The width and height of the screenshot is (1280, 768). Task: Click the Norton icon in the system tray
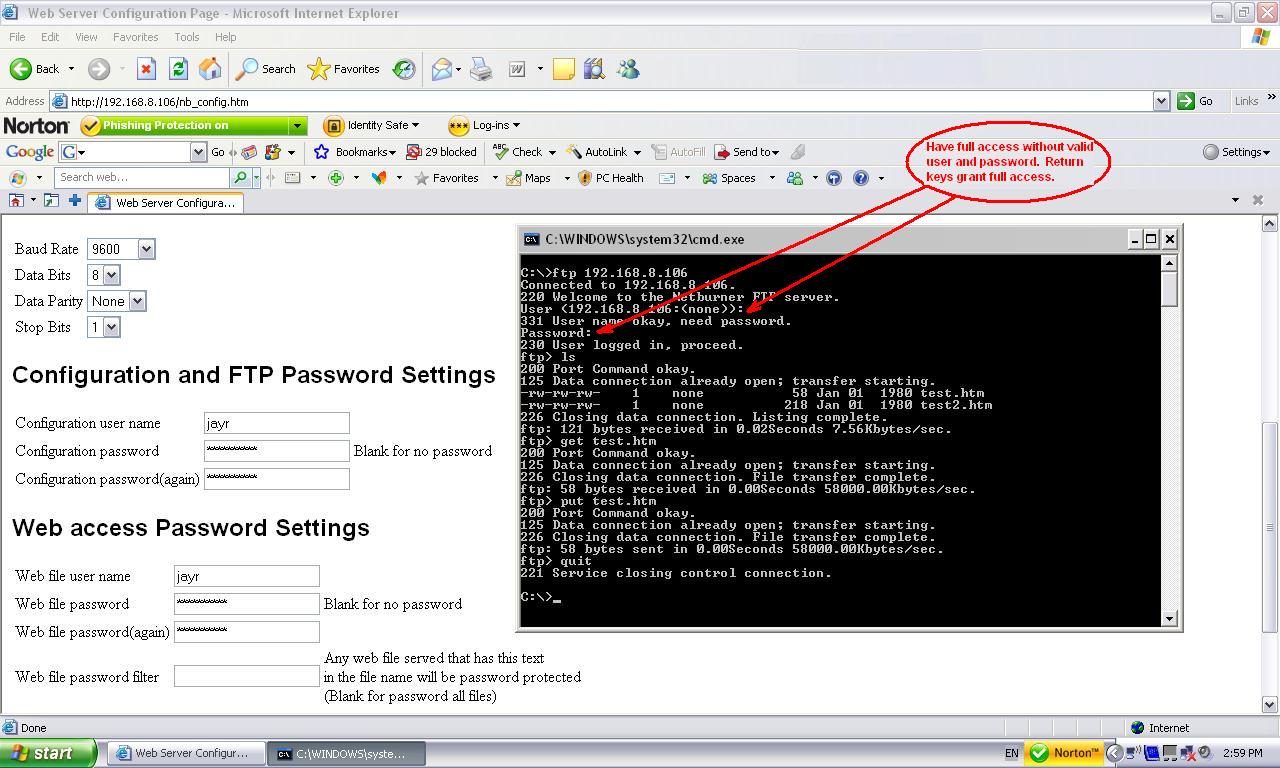1066,753
